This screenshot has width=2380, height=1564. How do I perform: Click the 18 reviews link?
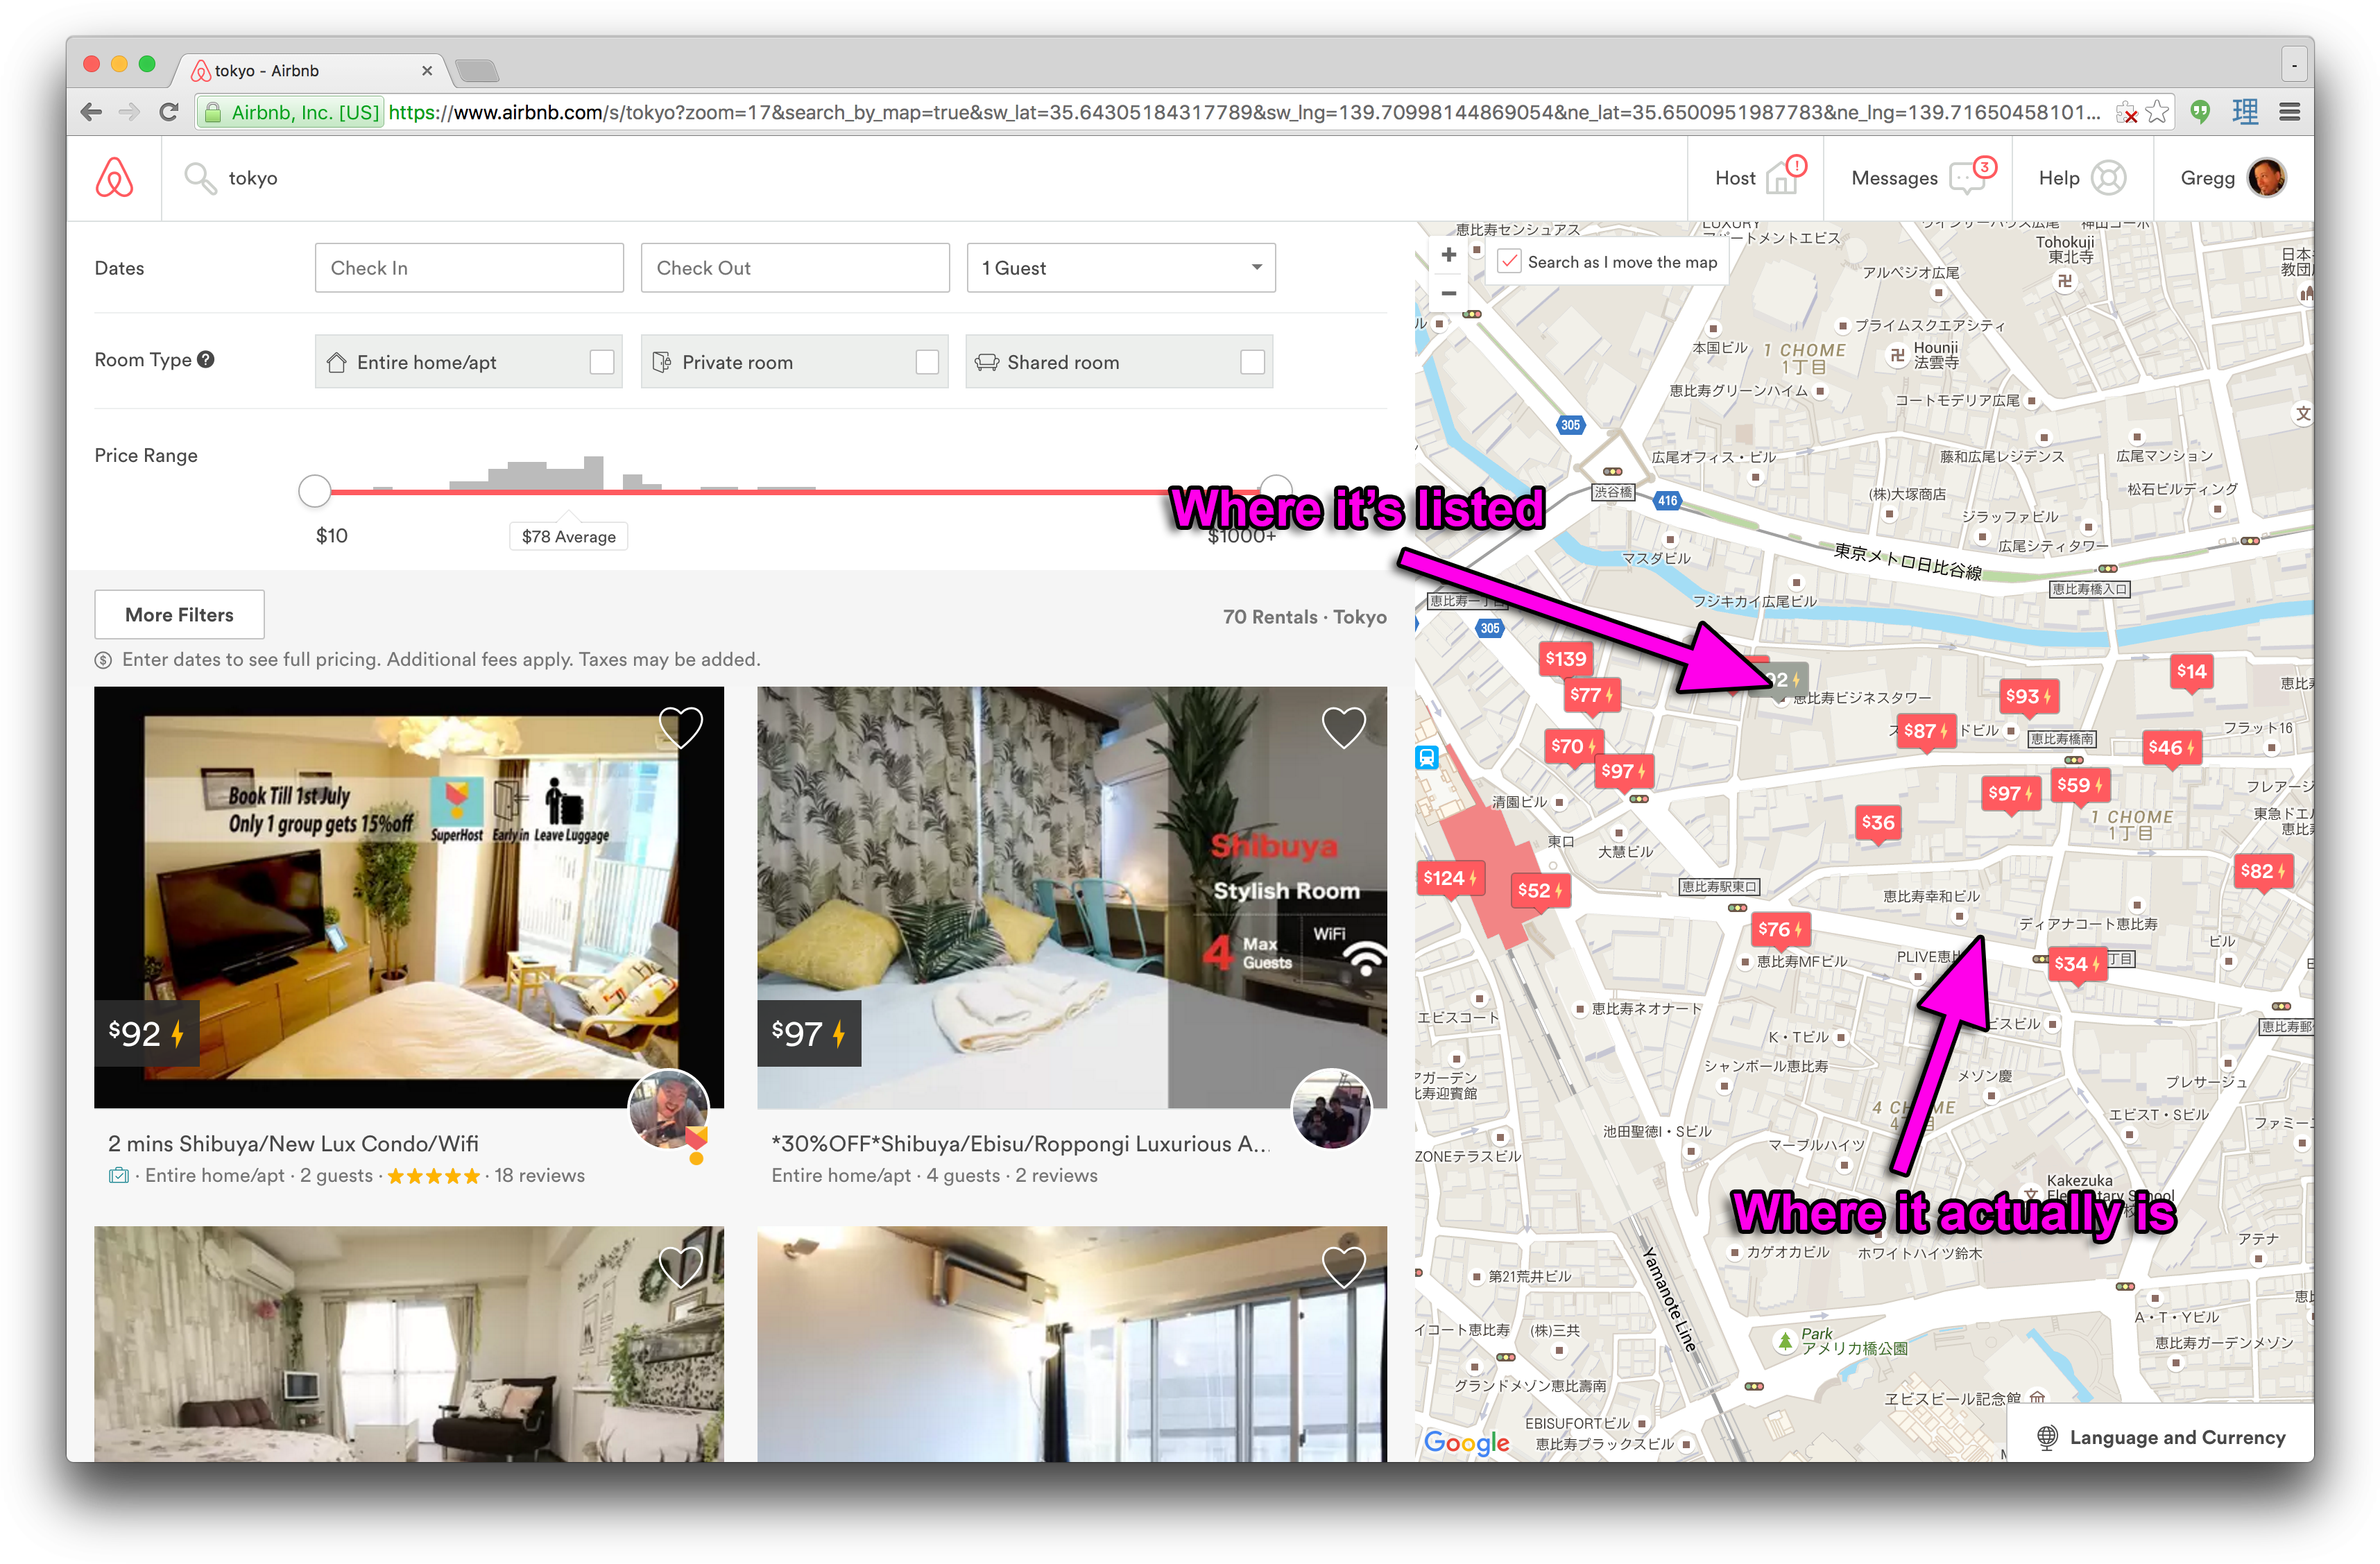(539, 1175)
